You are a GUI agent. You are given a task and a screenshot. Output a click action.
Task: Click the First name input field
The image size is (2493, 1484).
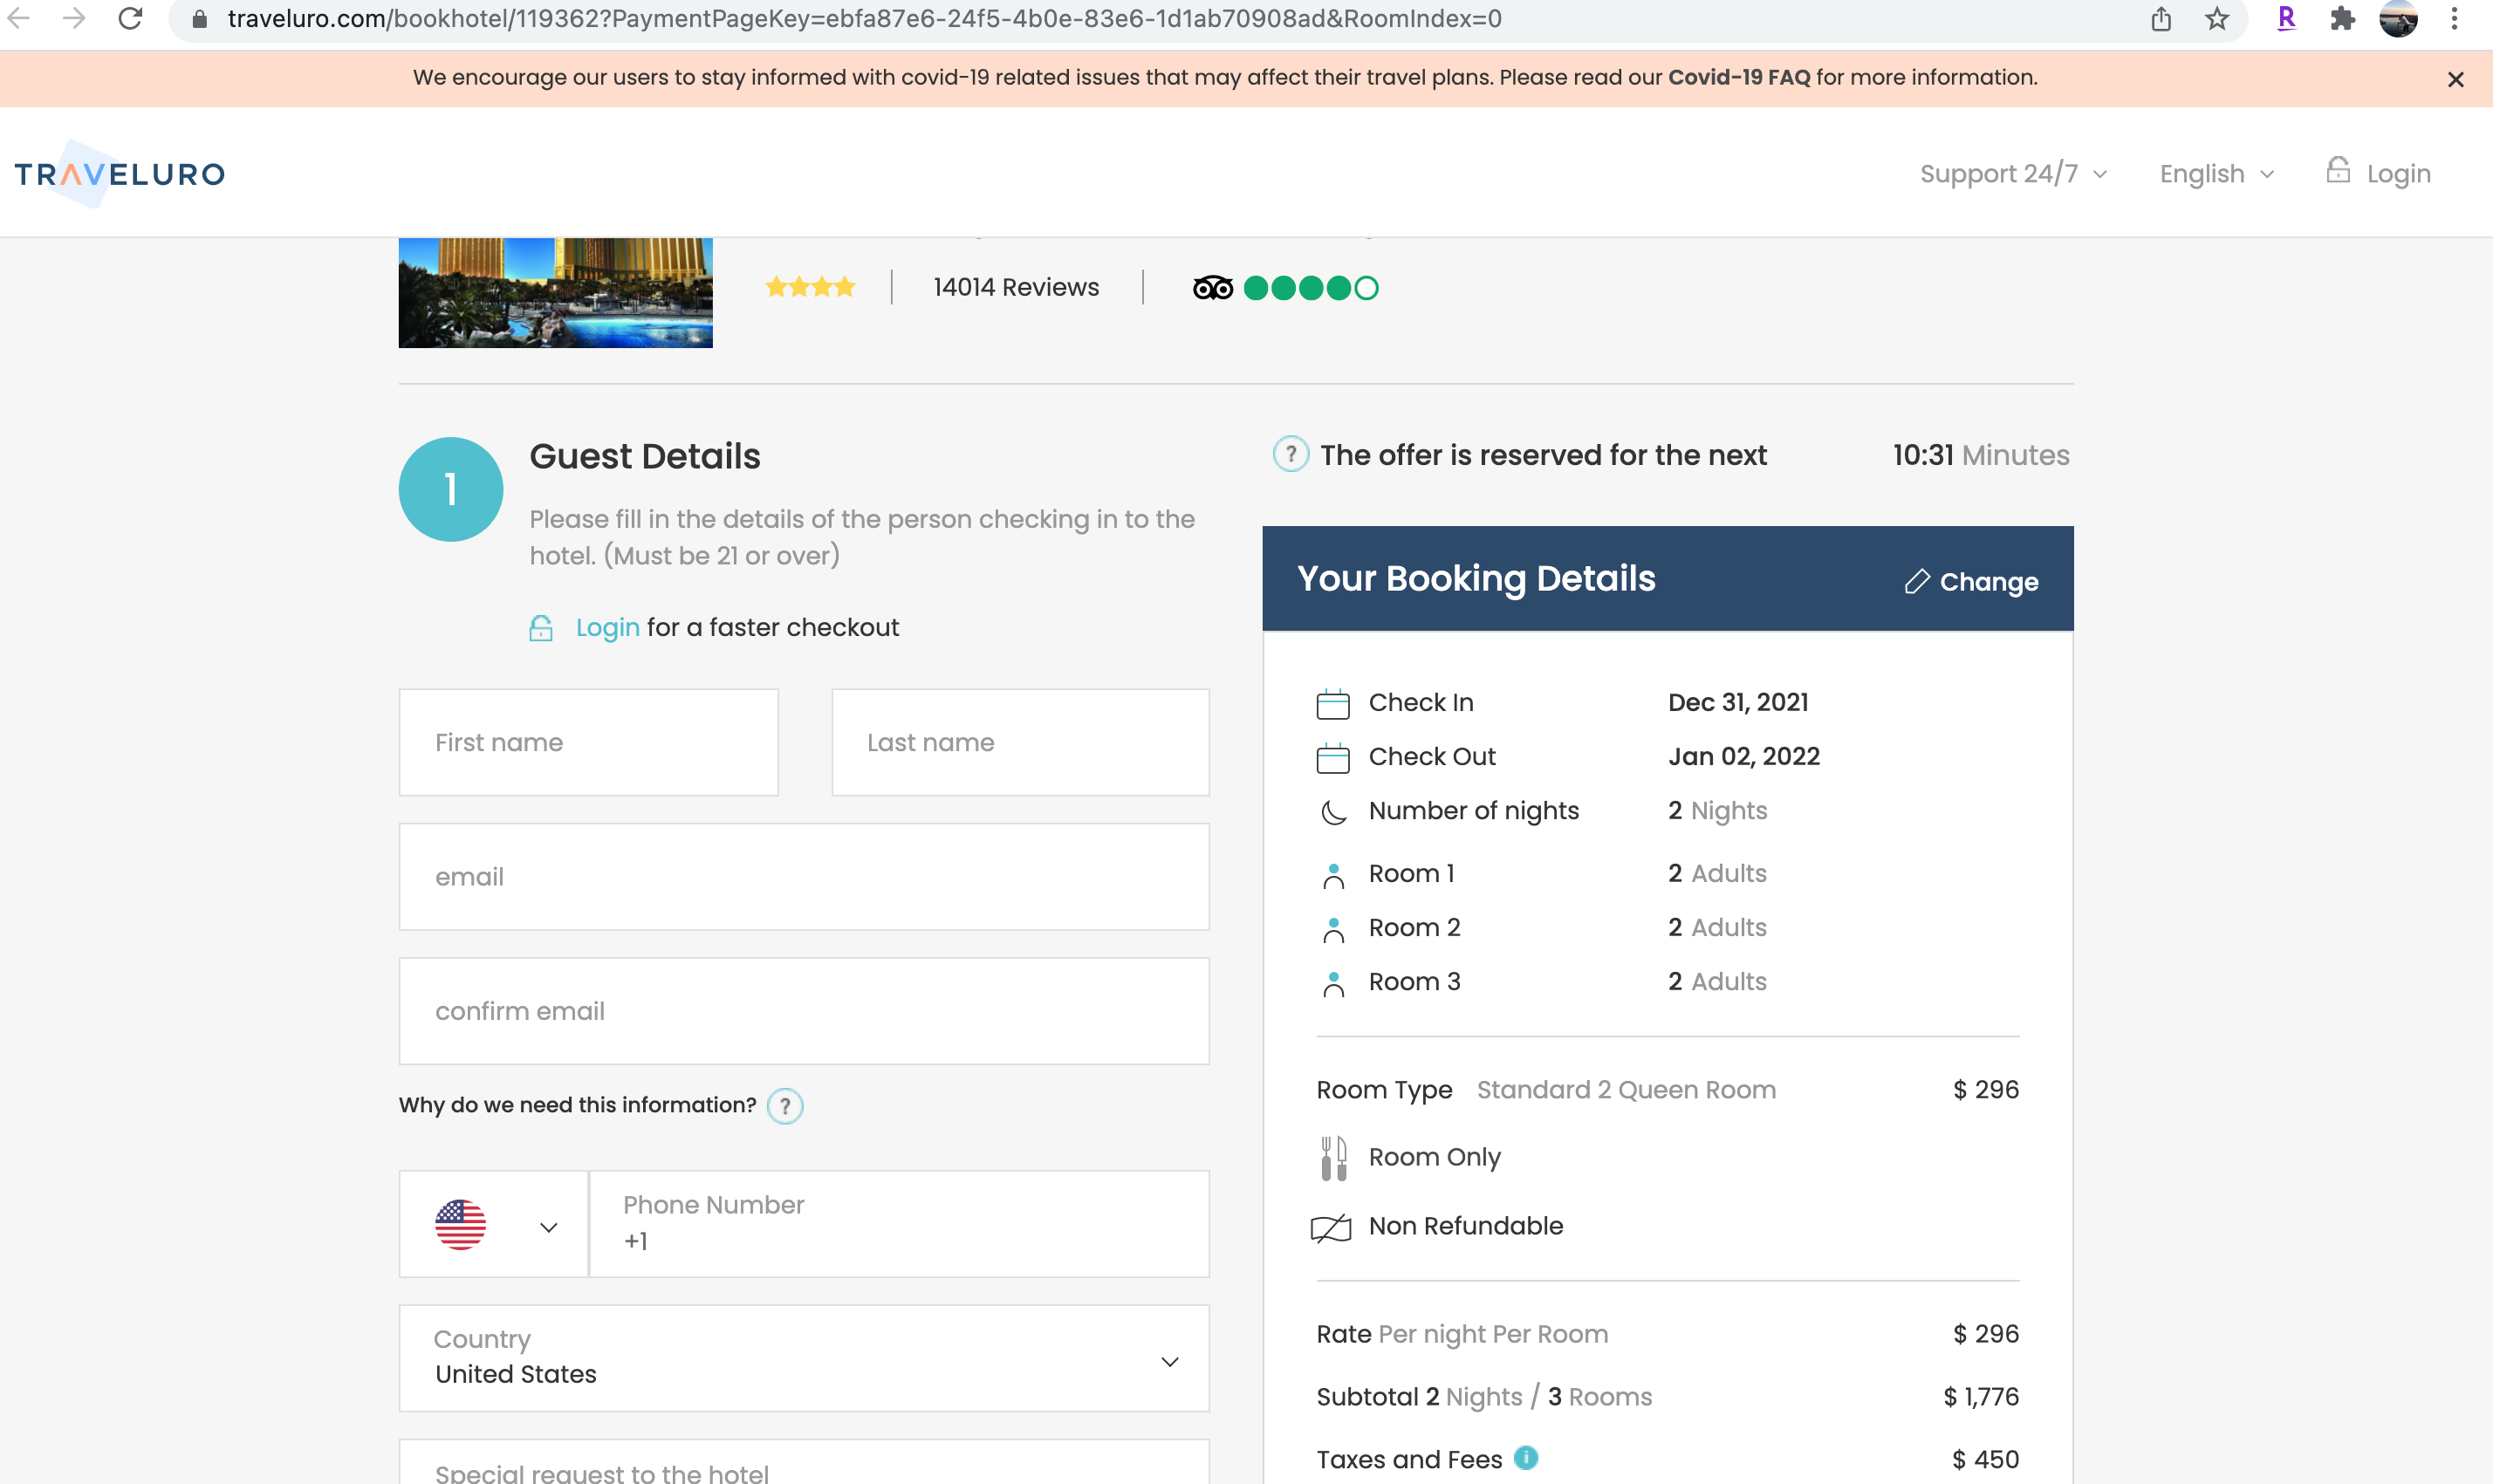[588, 742]
